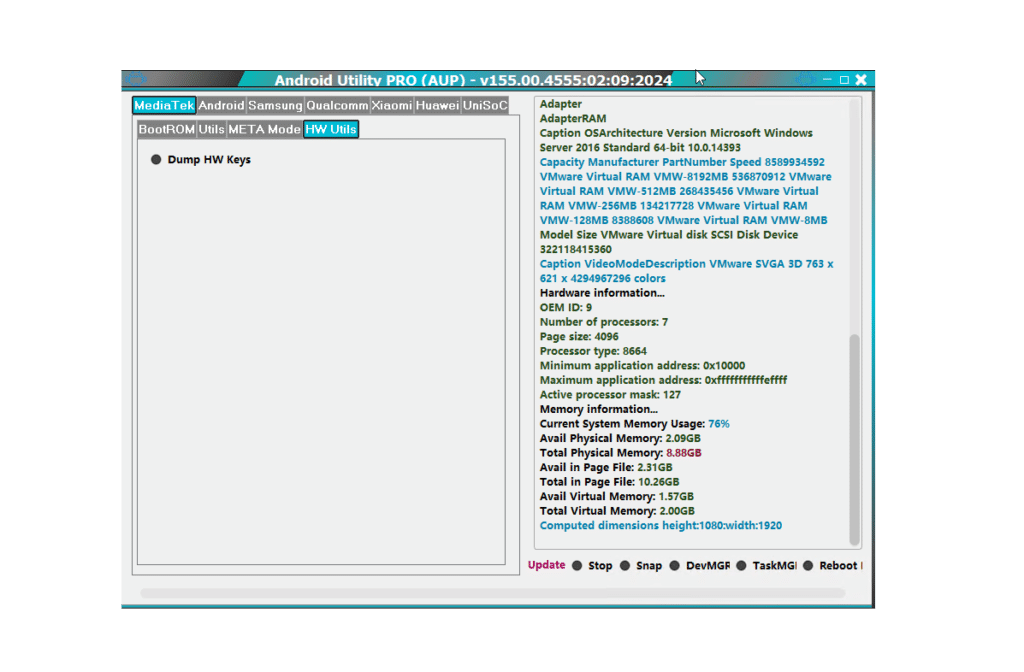The height and width of the screenshot is (672, 1024).
Task: Select the Dump HW Keys option
Action: point(201,158)
